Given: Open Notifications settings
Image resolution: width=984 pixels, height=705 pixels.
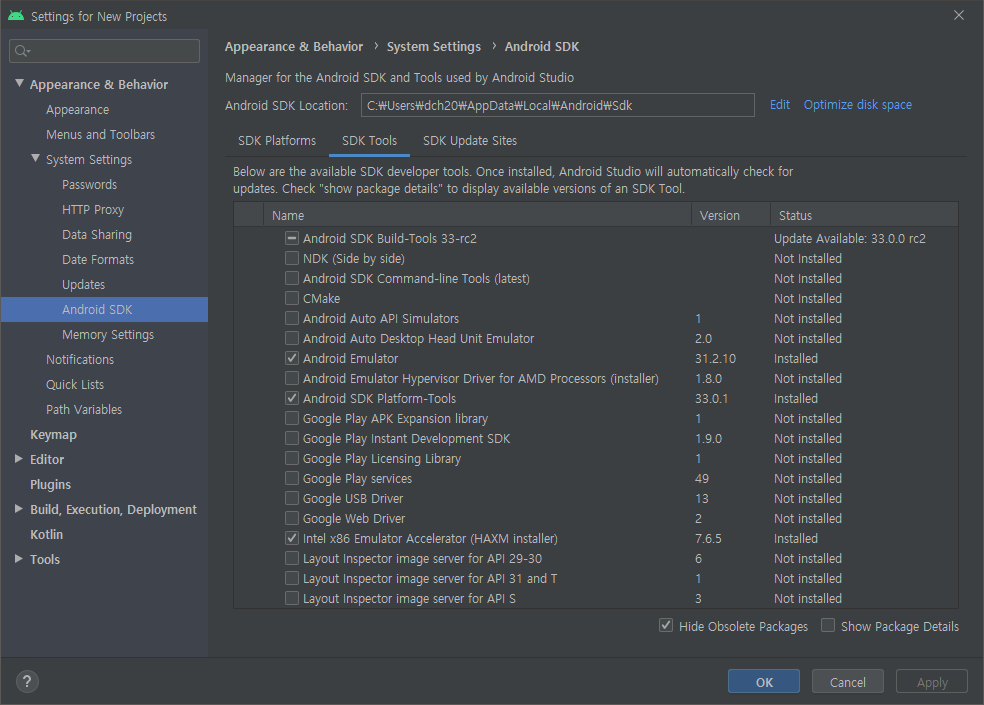Looking at the screenshot, I should tap(80, 360).
